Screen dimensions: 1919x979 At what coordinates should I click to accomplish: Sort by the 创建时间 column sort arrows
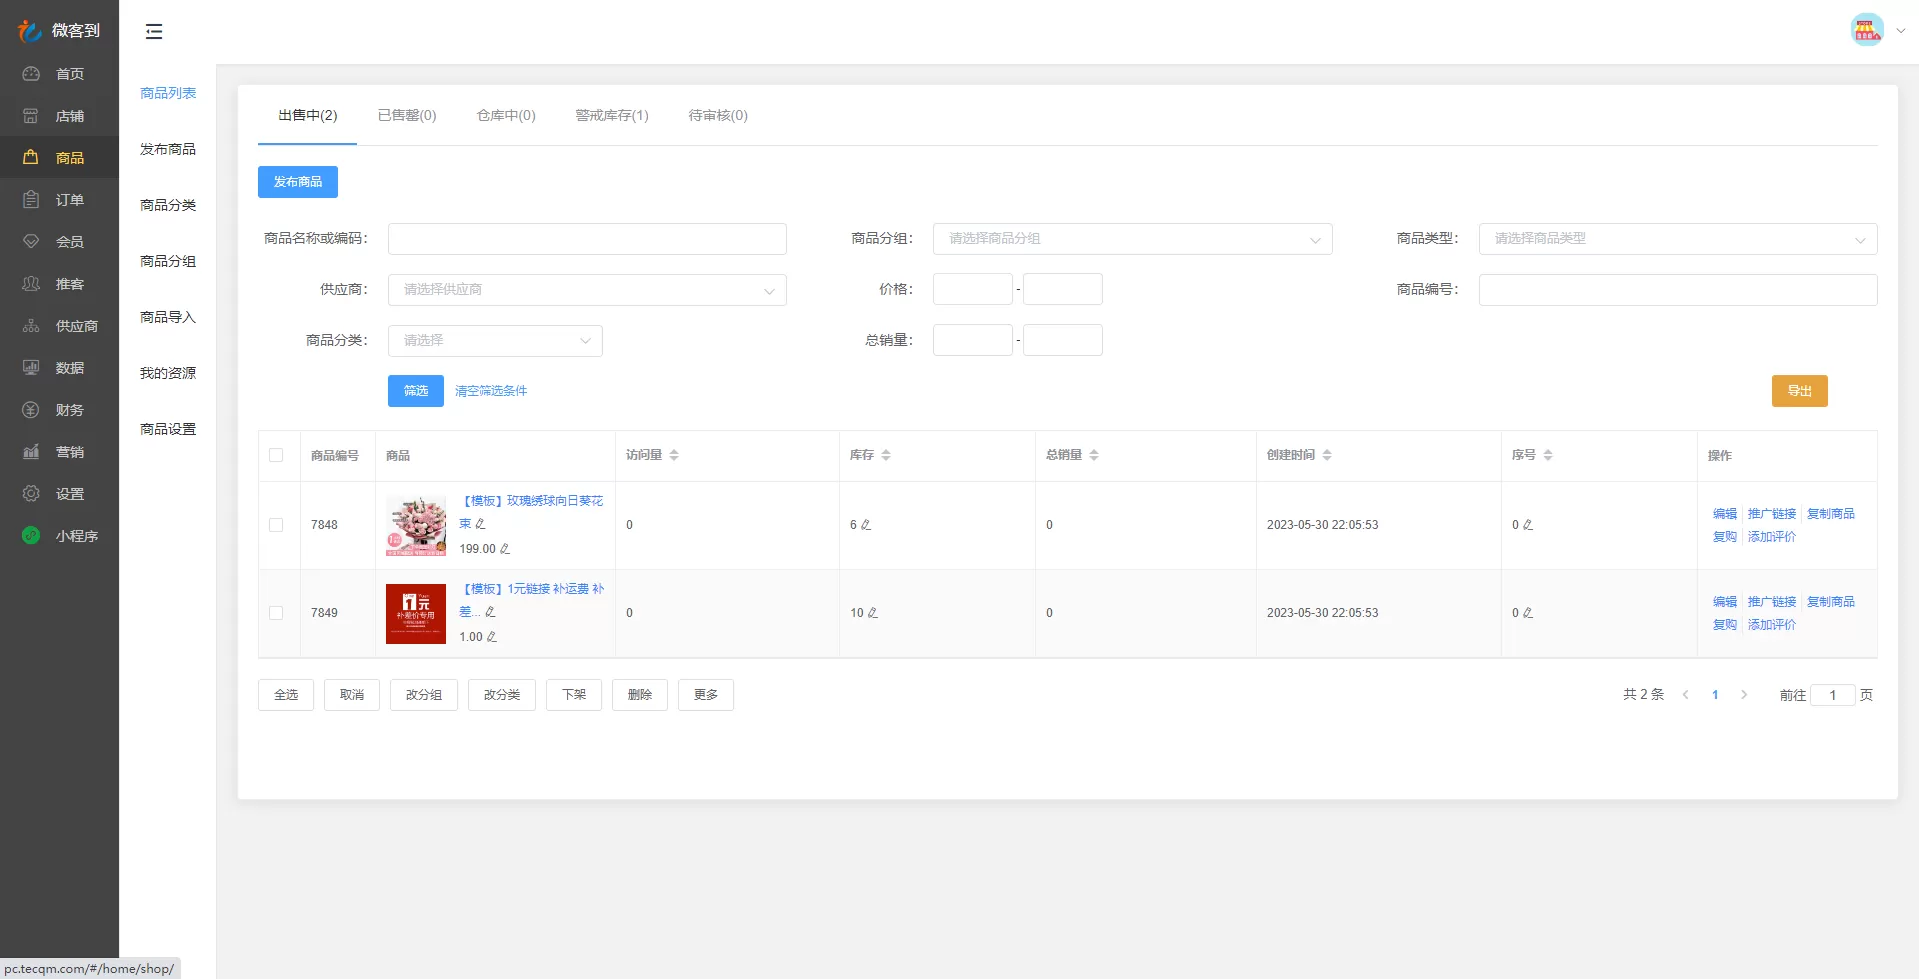1327,455
